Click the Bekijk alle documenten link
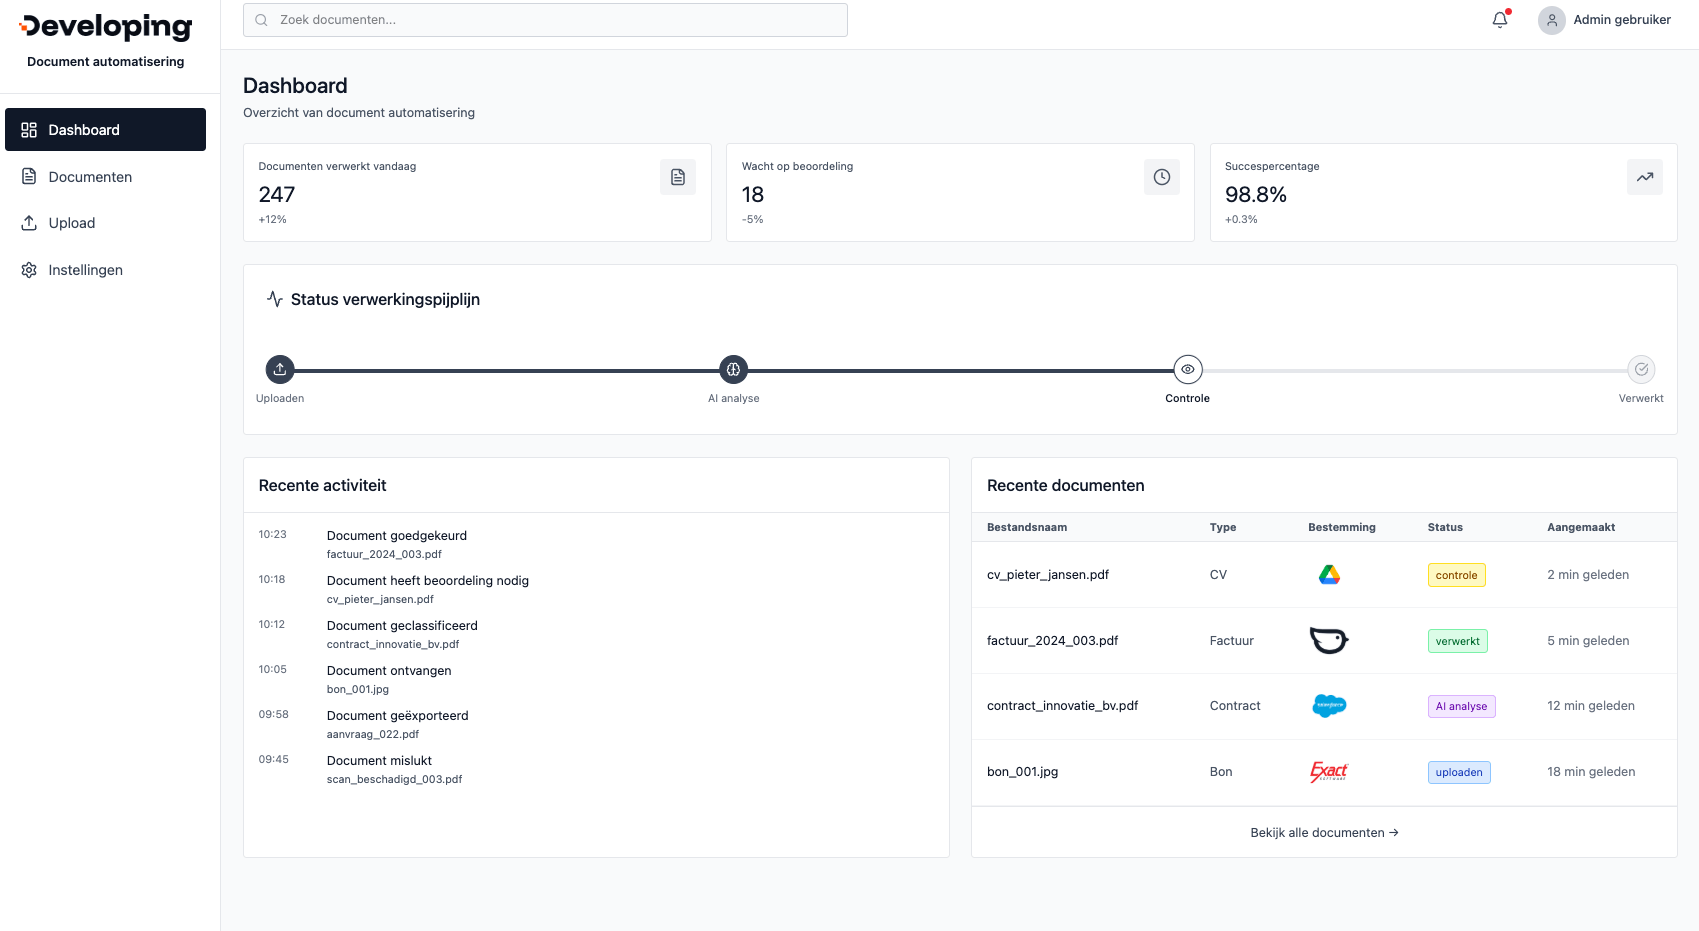The width and height of the screenshot is (1699, 931). [1324, 833]
